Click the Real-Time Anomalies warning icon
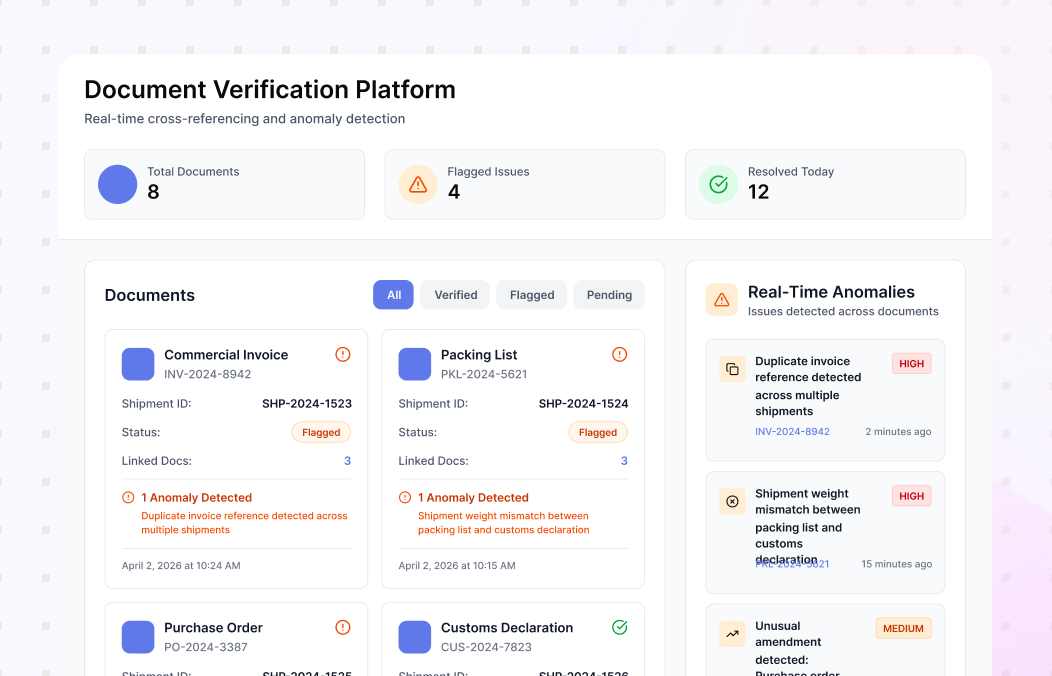The image size is (1052, 676). tap(722, 300)
